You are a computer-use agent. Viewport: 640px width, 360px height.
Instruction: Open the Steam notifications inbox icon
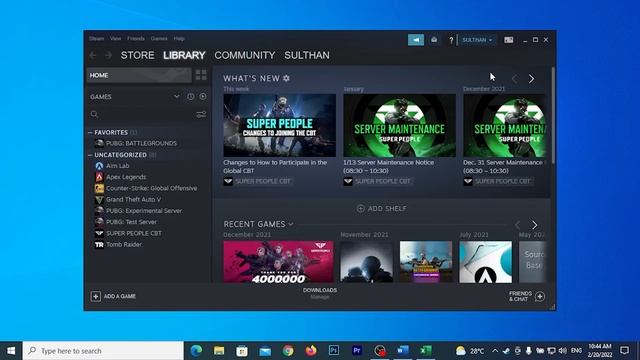(434, 40)
